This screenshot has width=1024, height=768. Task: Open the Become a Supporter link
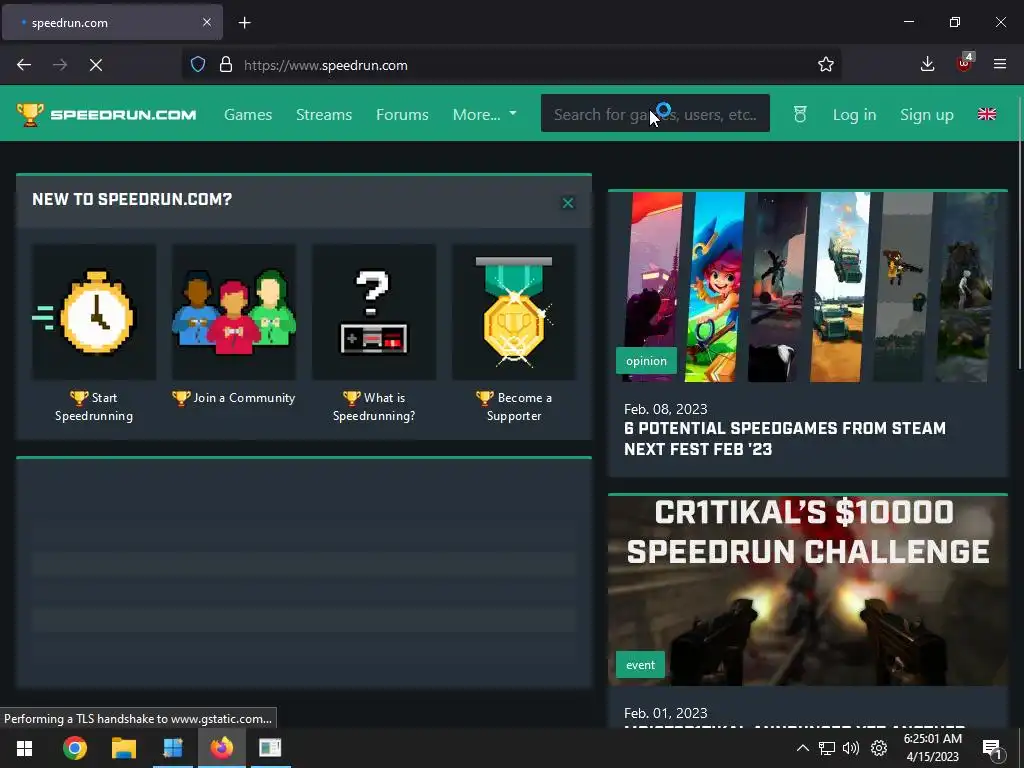click(x=514, y=406)
